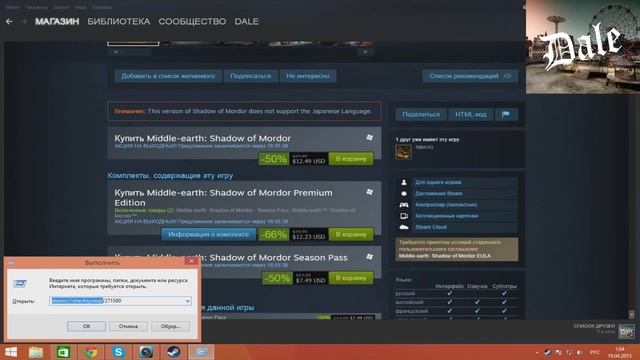Click СПИСОК ДРУЗЕЙ in the bottom bar
Image resolution: width=640 pixels, height=360 pixels.
(594, 326)
